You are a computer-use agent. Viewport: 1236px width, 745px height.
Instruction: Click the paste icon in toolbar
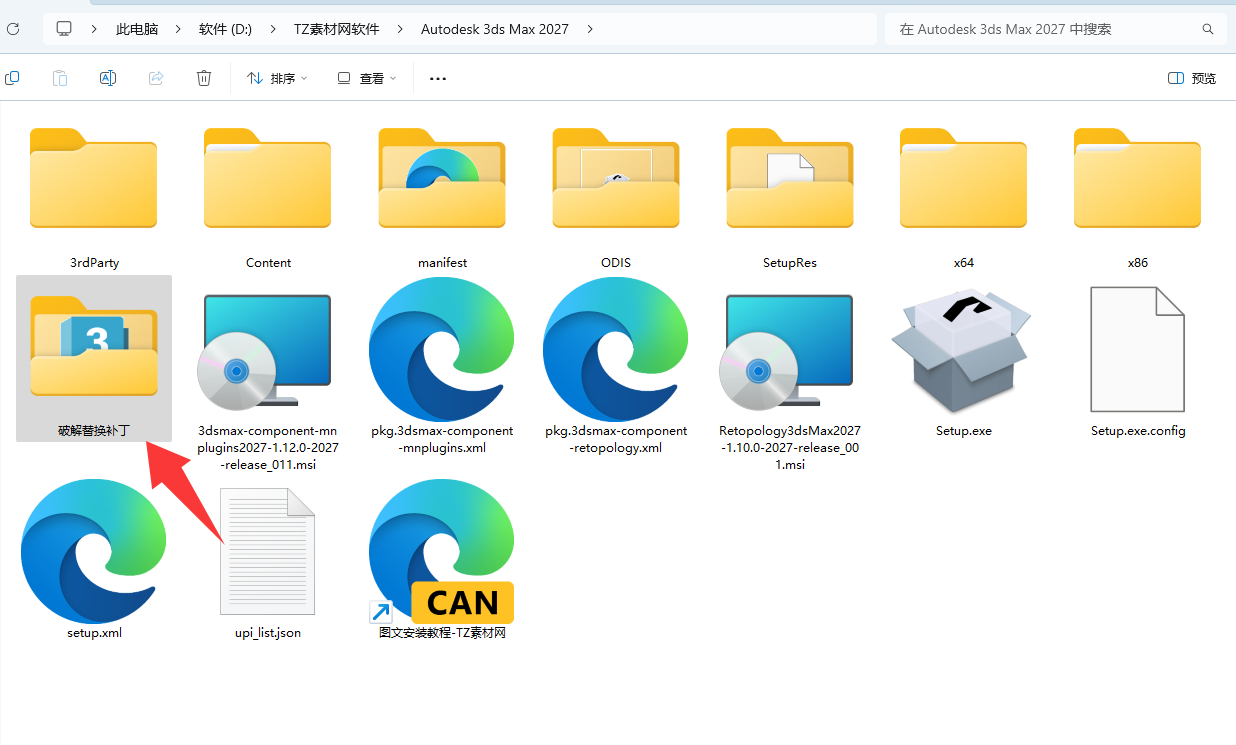tap(60, 78)
